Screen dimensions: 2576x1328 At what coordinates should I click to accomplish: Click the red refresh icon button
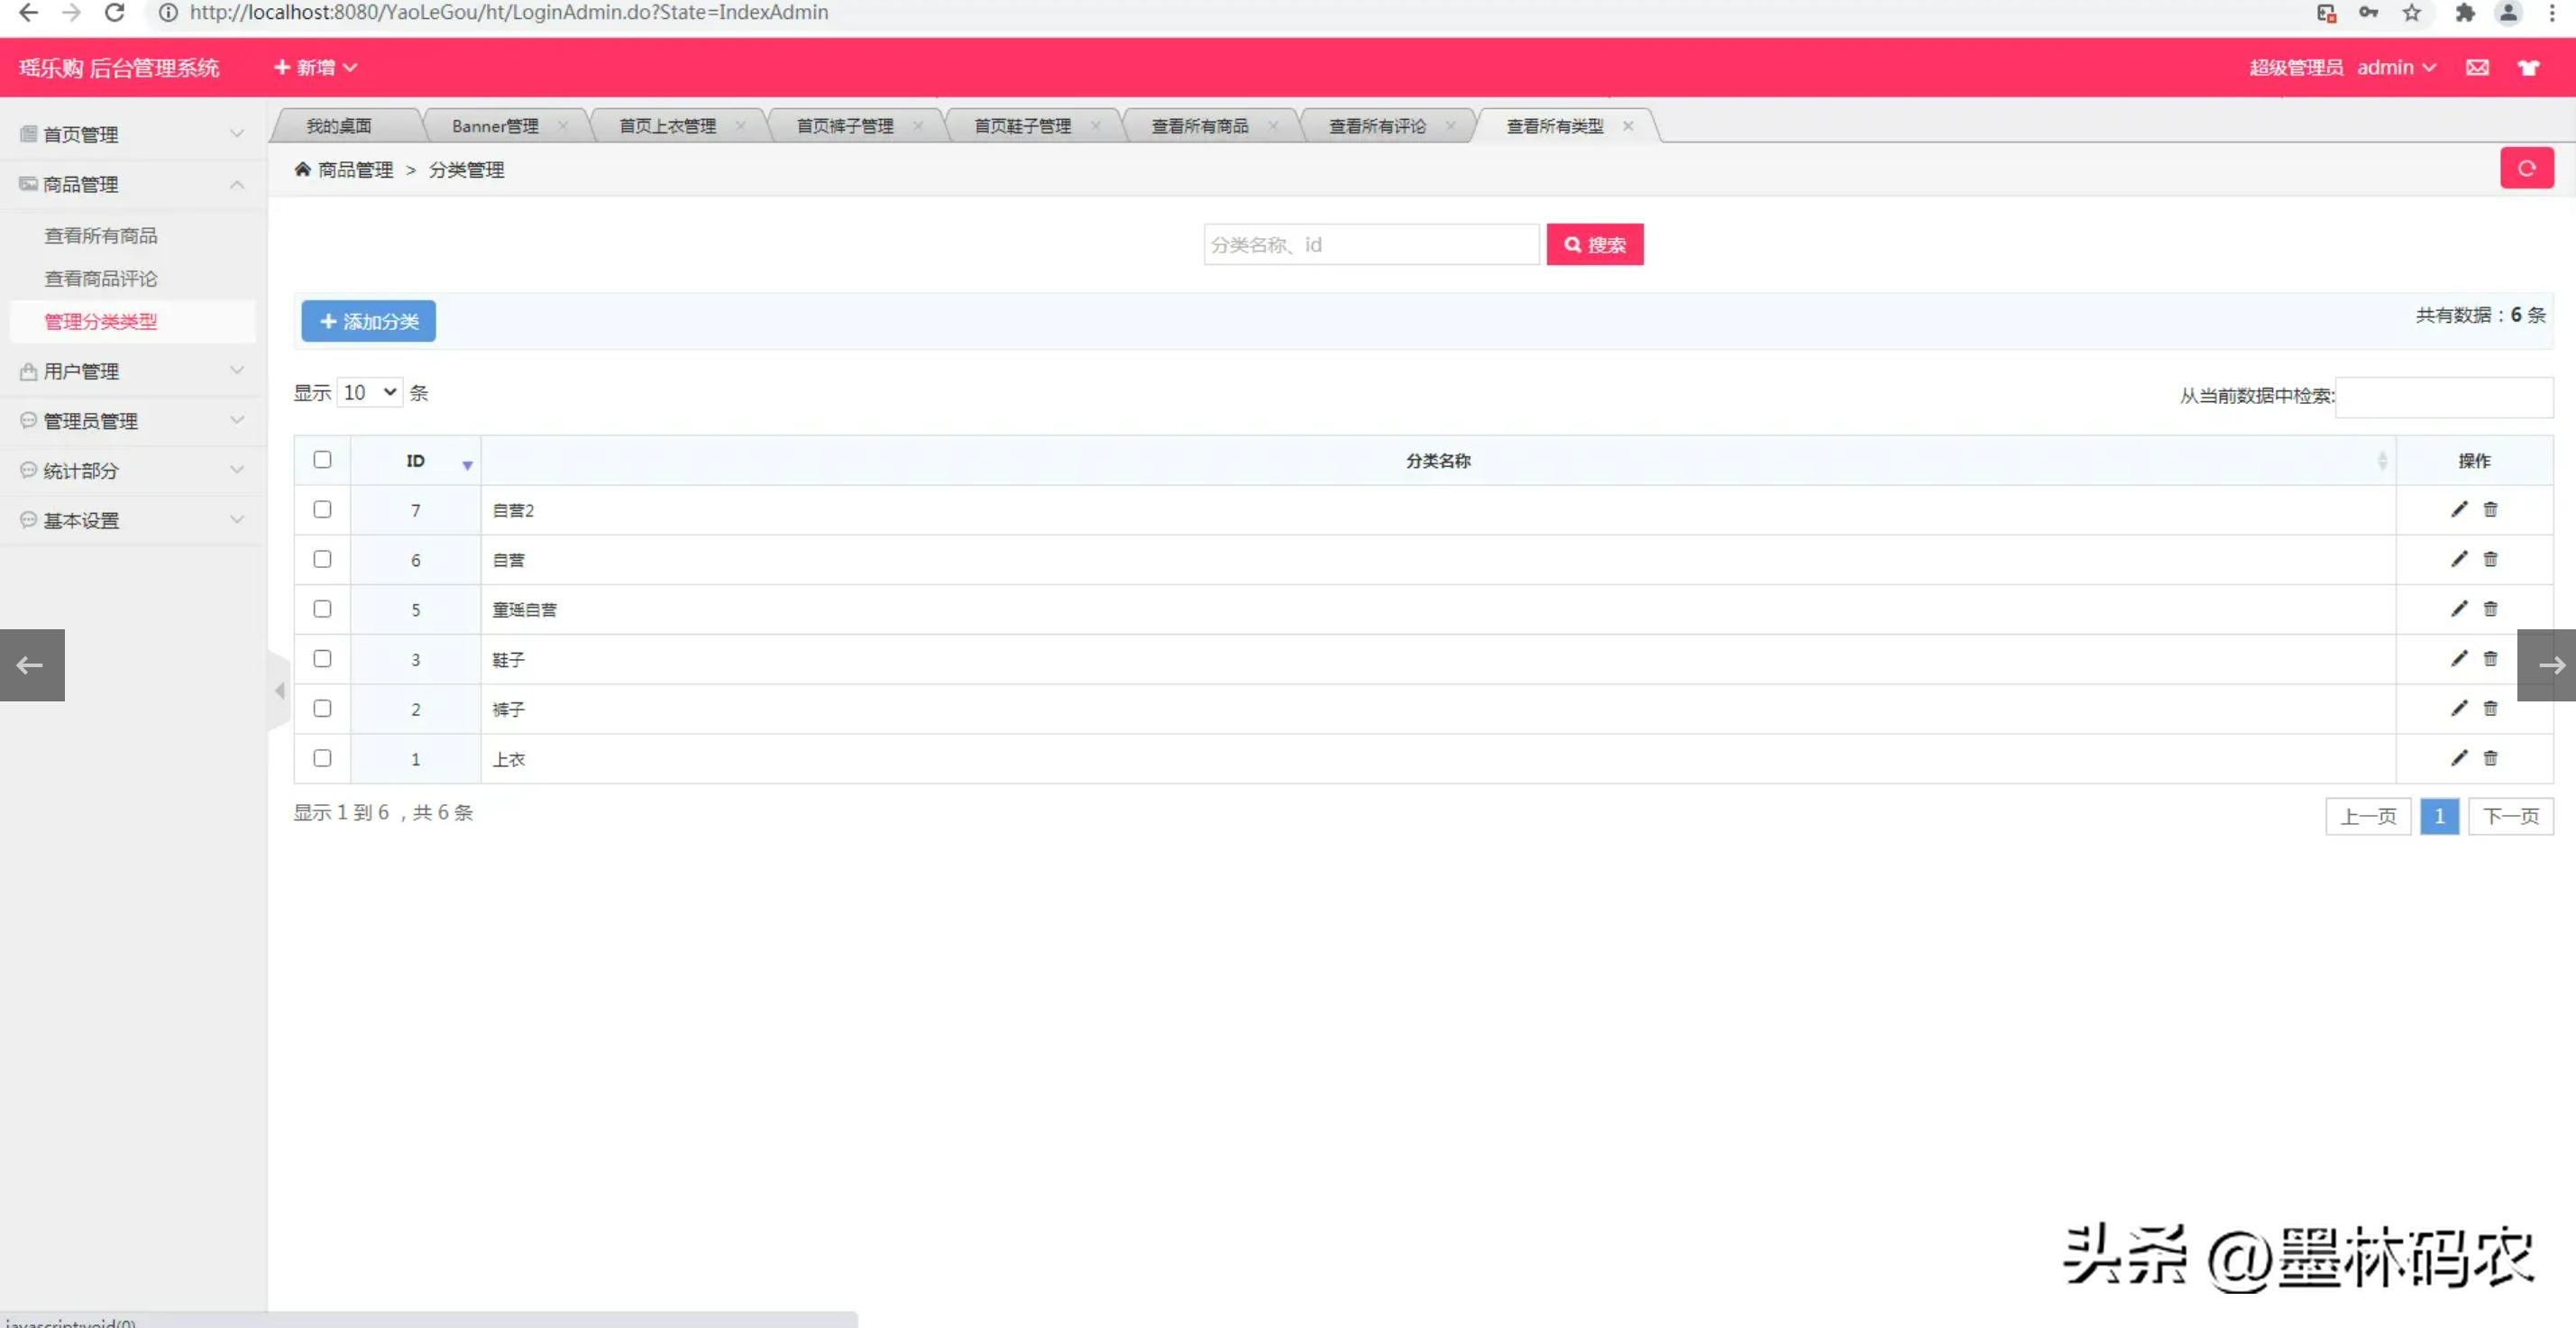coord(2526,168)
